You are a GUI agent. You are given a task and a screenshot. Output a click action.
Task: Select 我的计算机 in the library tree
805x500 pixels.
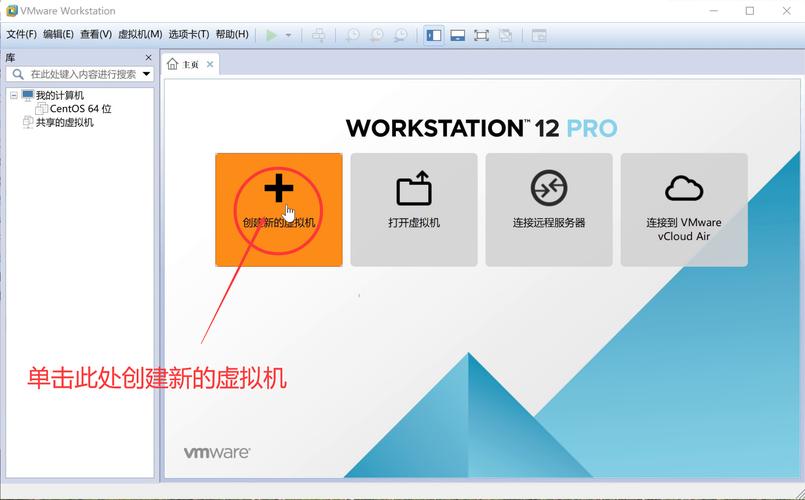(x=60, y=95)
